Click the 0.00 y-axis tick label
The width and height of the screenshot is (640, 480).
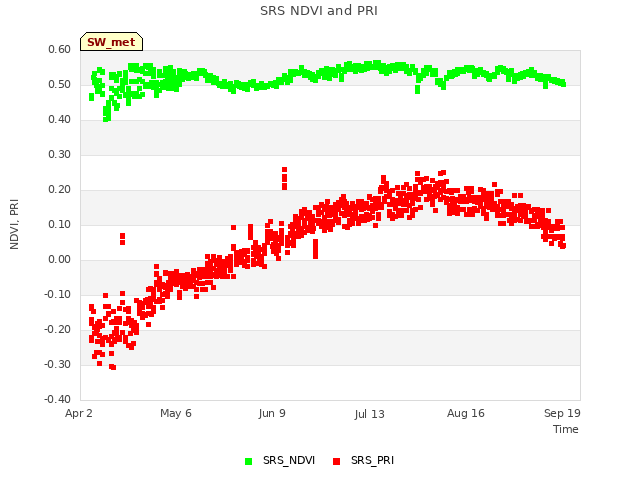pyautogui.click(x=60, y=260)
